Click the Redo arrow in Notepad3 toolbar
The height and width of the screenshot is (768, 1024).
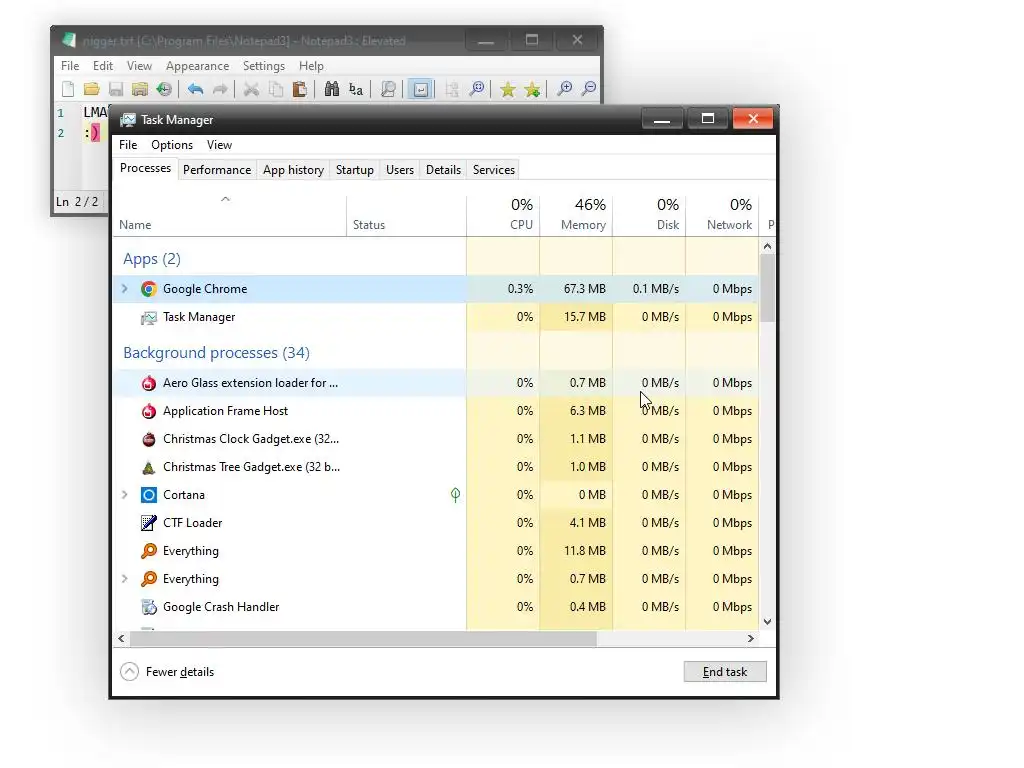[220, 89]
